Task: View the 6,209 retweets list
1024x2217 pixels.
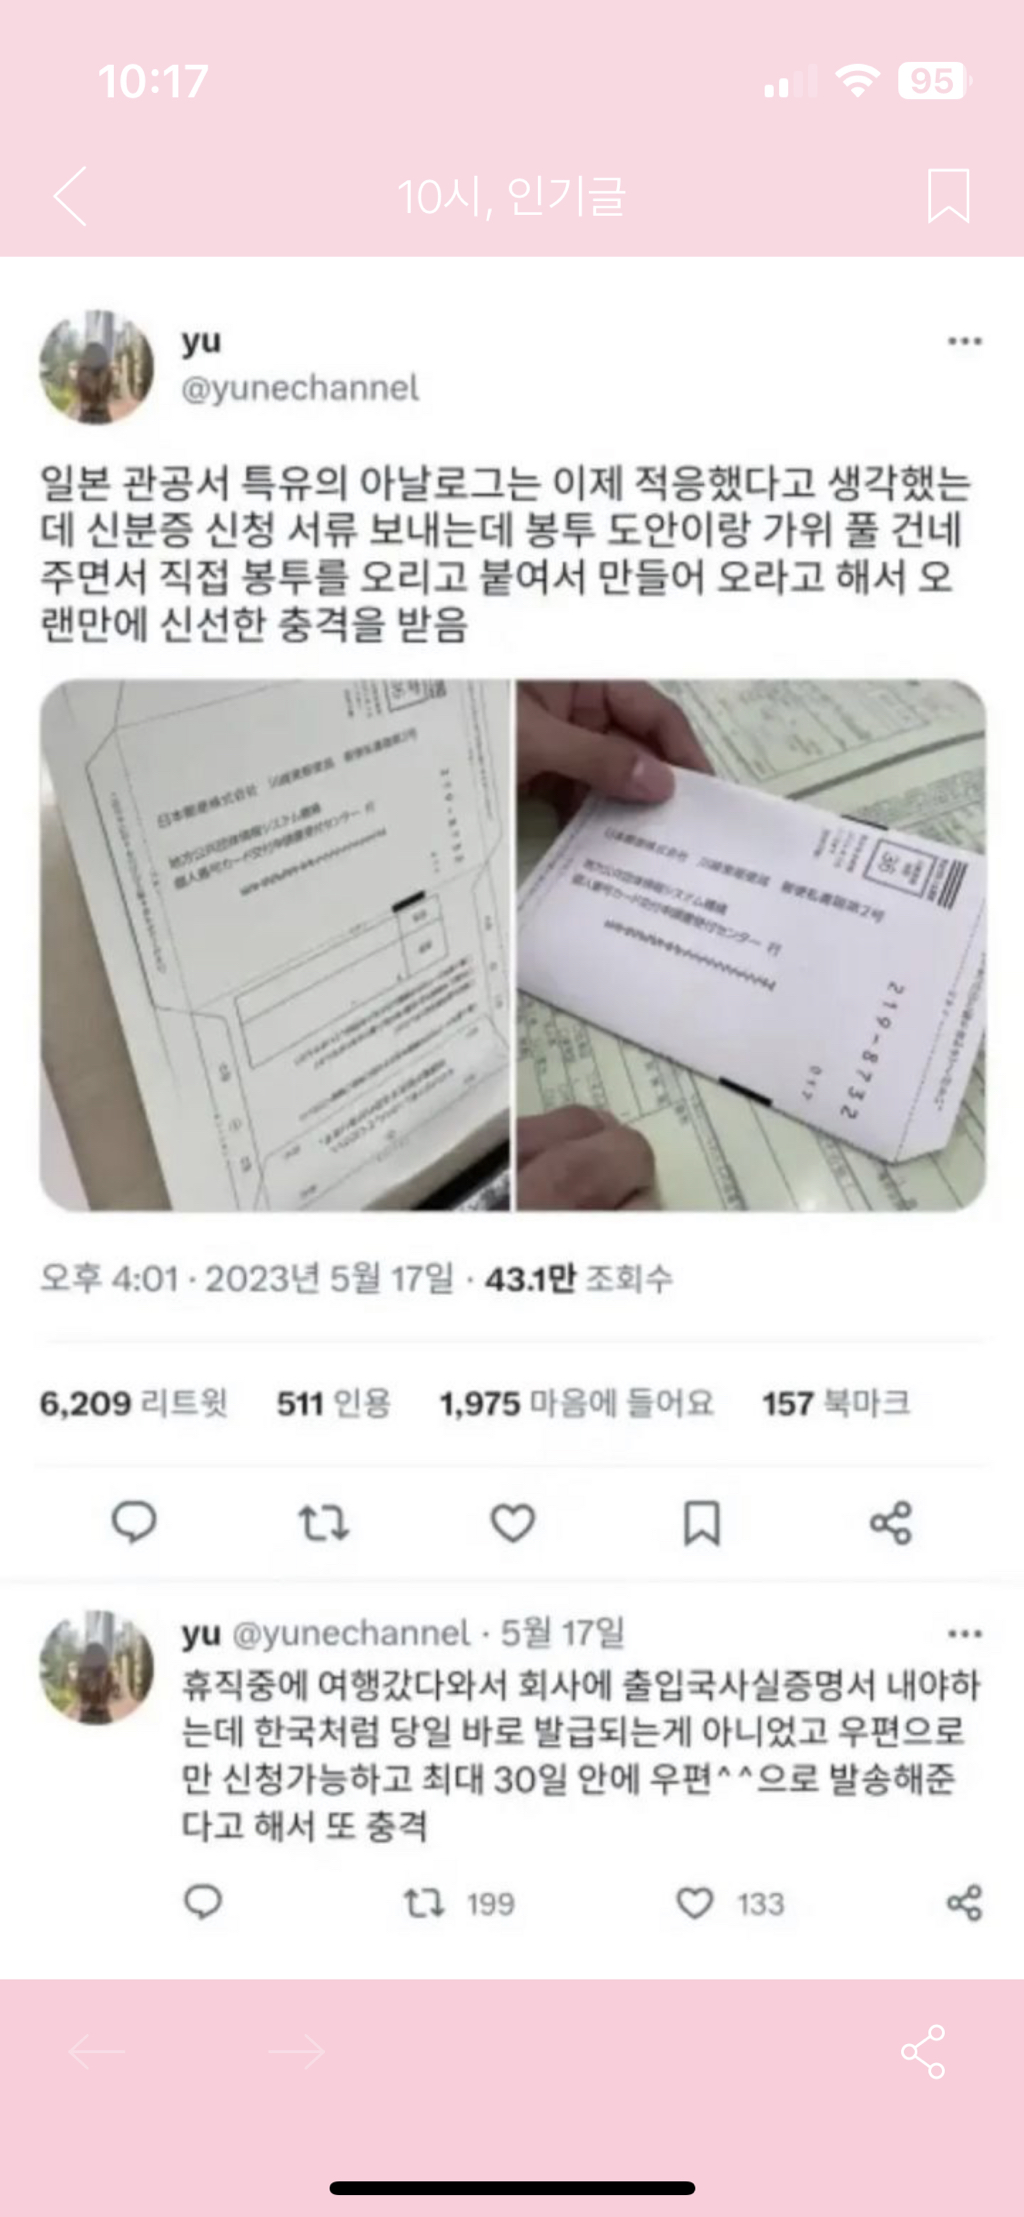Action: click(x=133, y=1403)
